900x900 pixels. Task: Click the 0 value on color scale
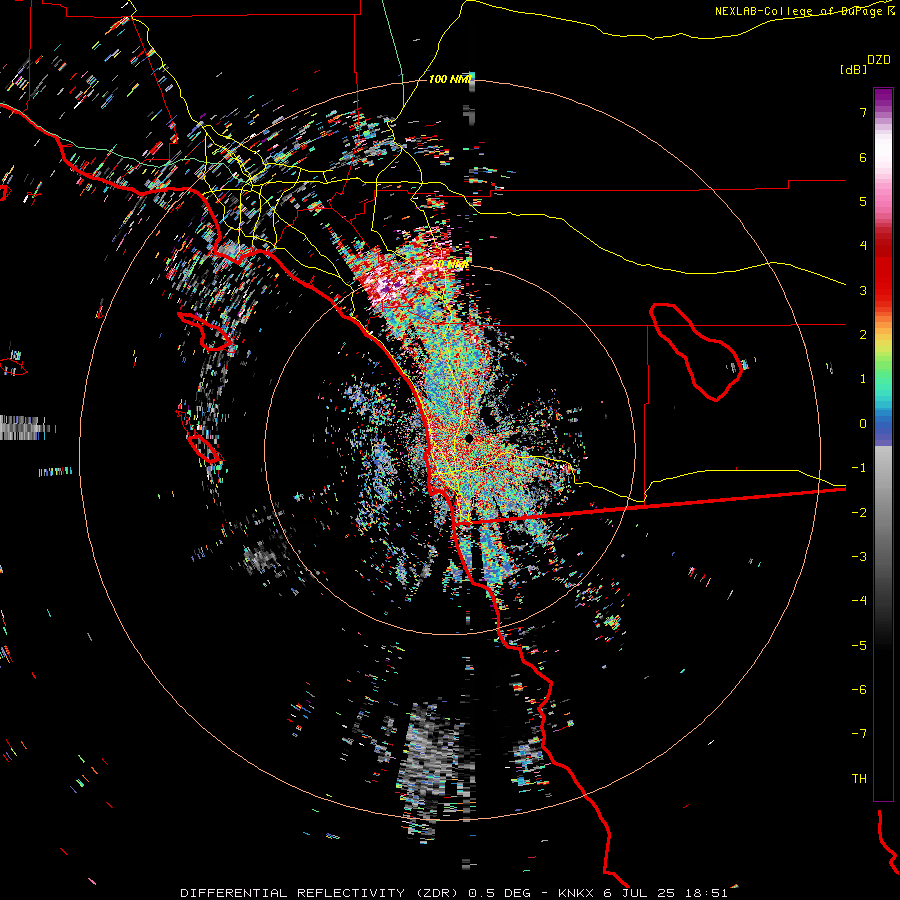[863, 424]
